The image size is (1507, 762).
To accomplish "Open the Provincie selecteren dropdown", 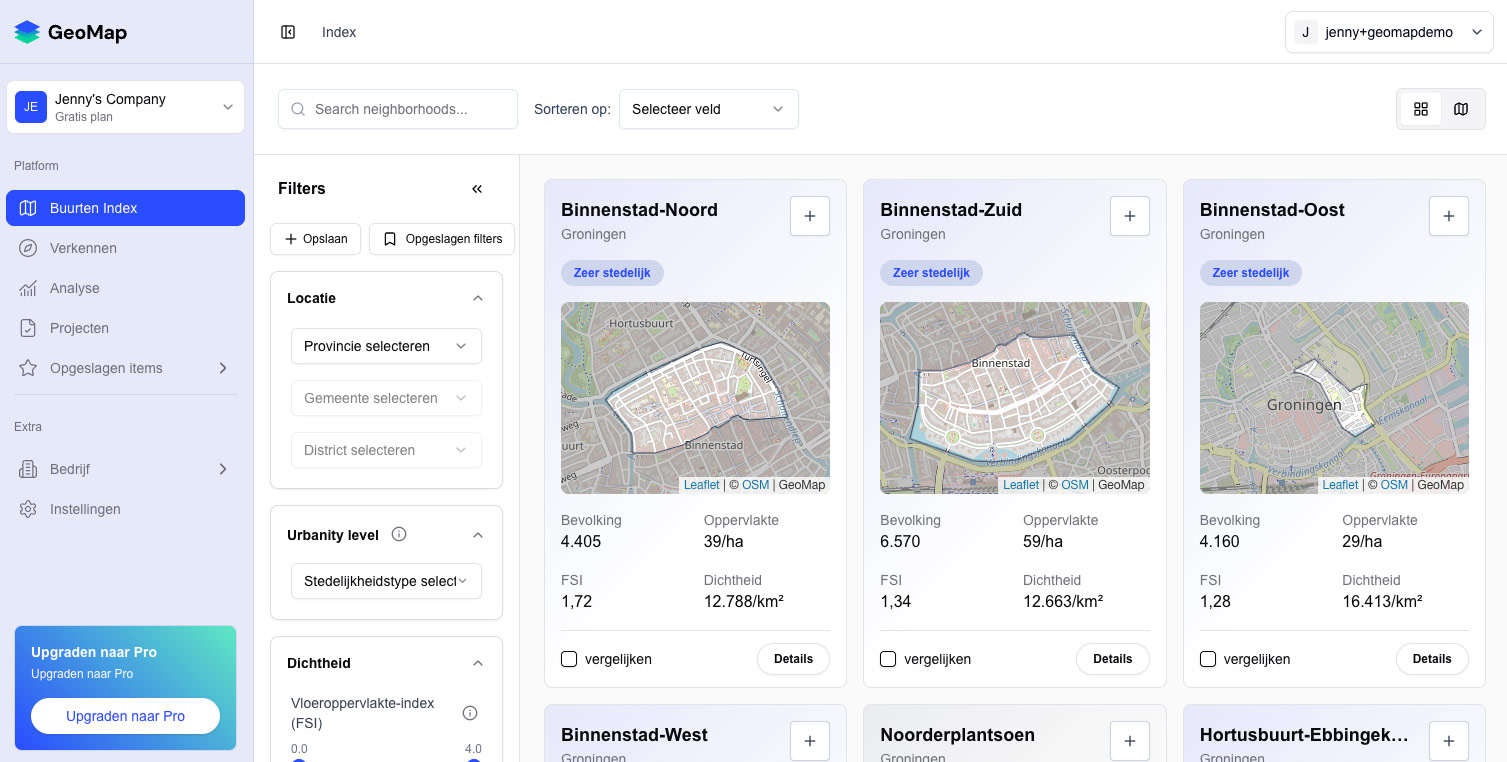I will coord(386,346).
